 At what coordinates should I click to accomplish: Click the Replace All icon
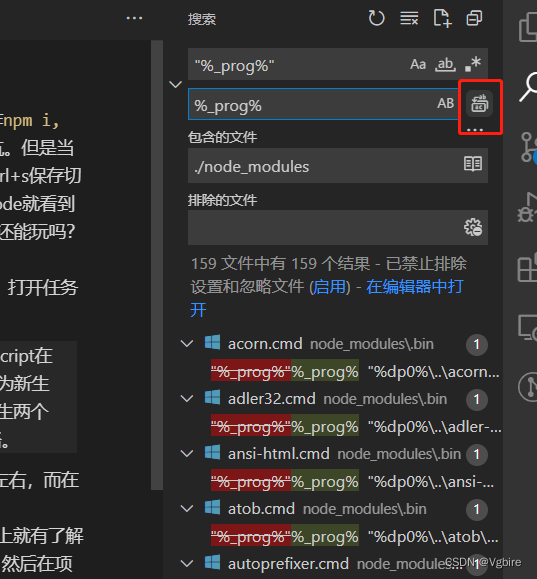coord(479,104)
